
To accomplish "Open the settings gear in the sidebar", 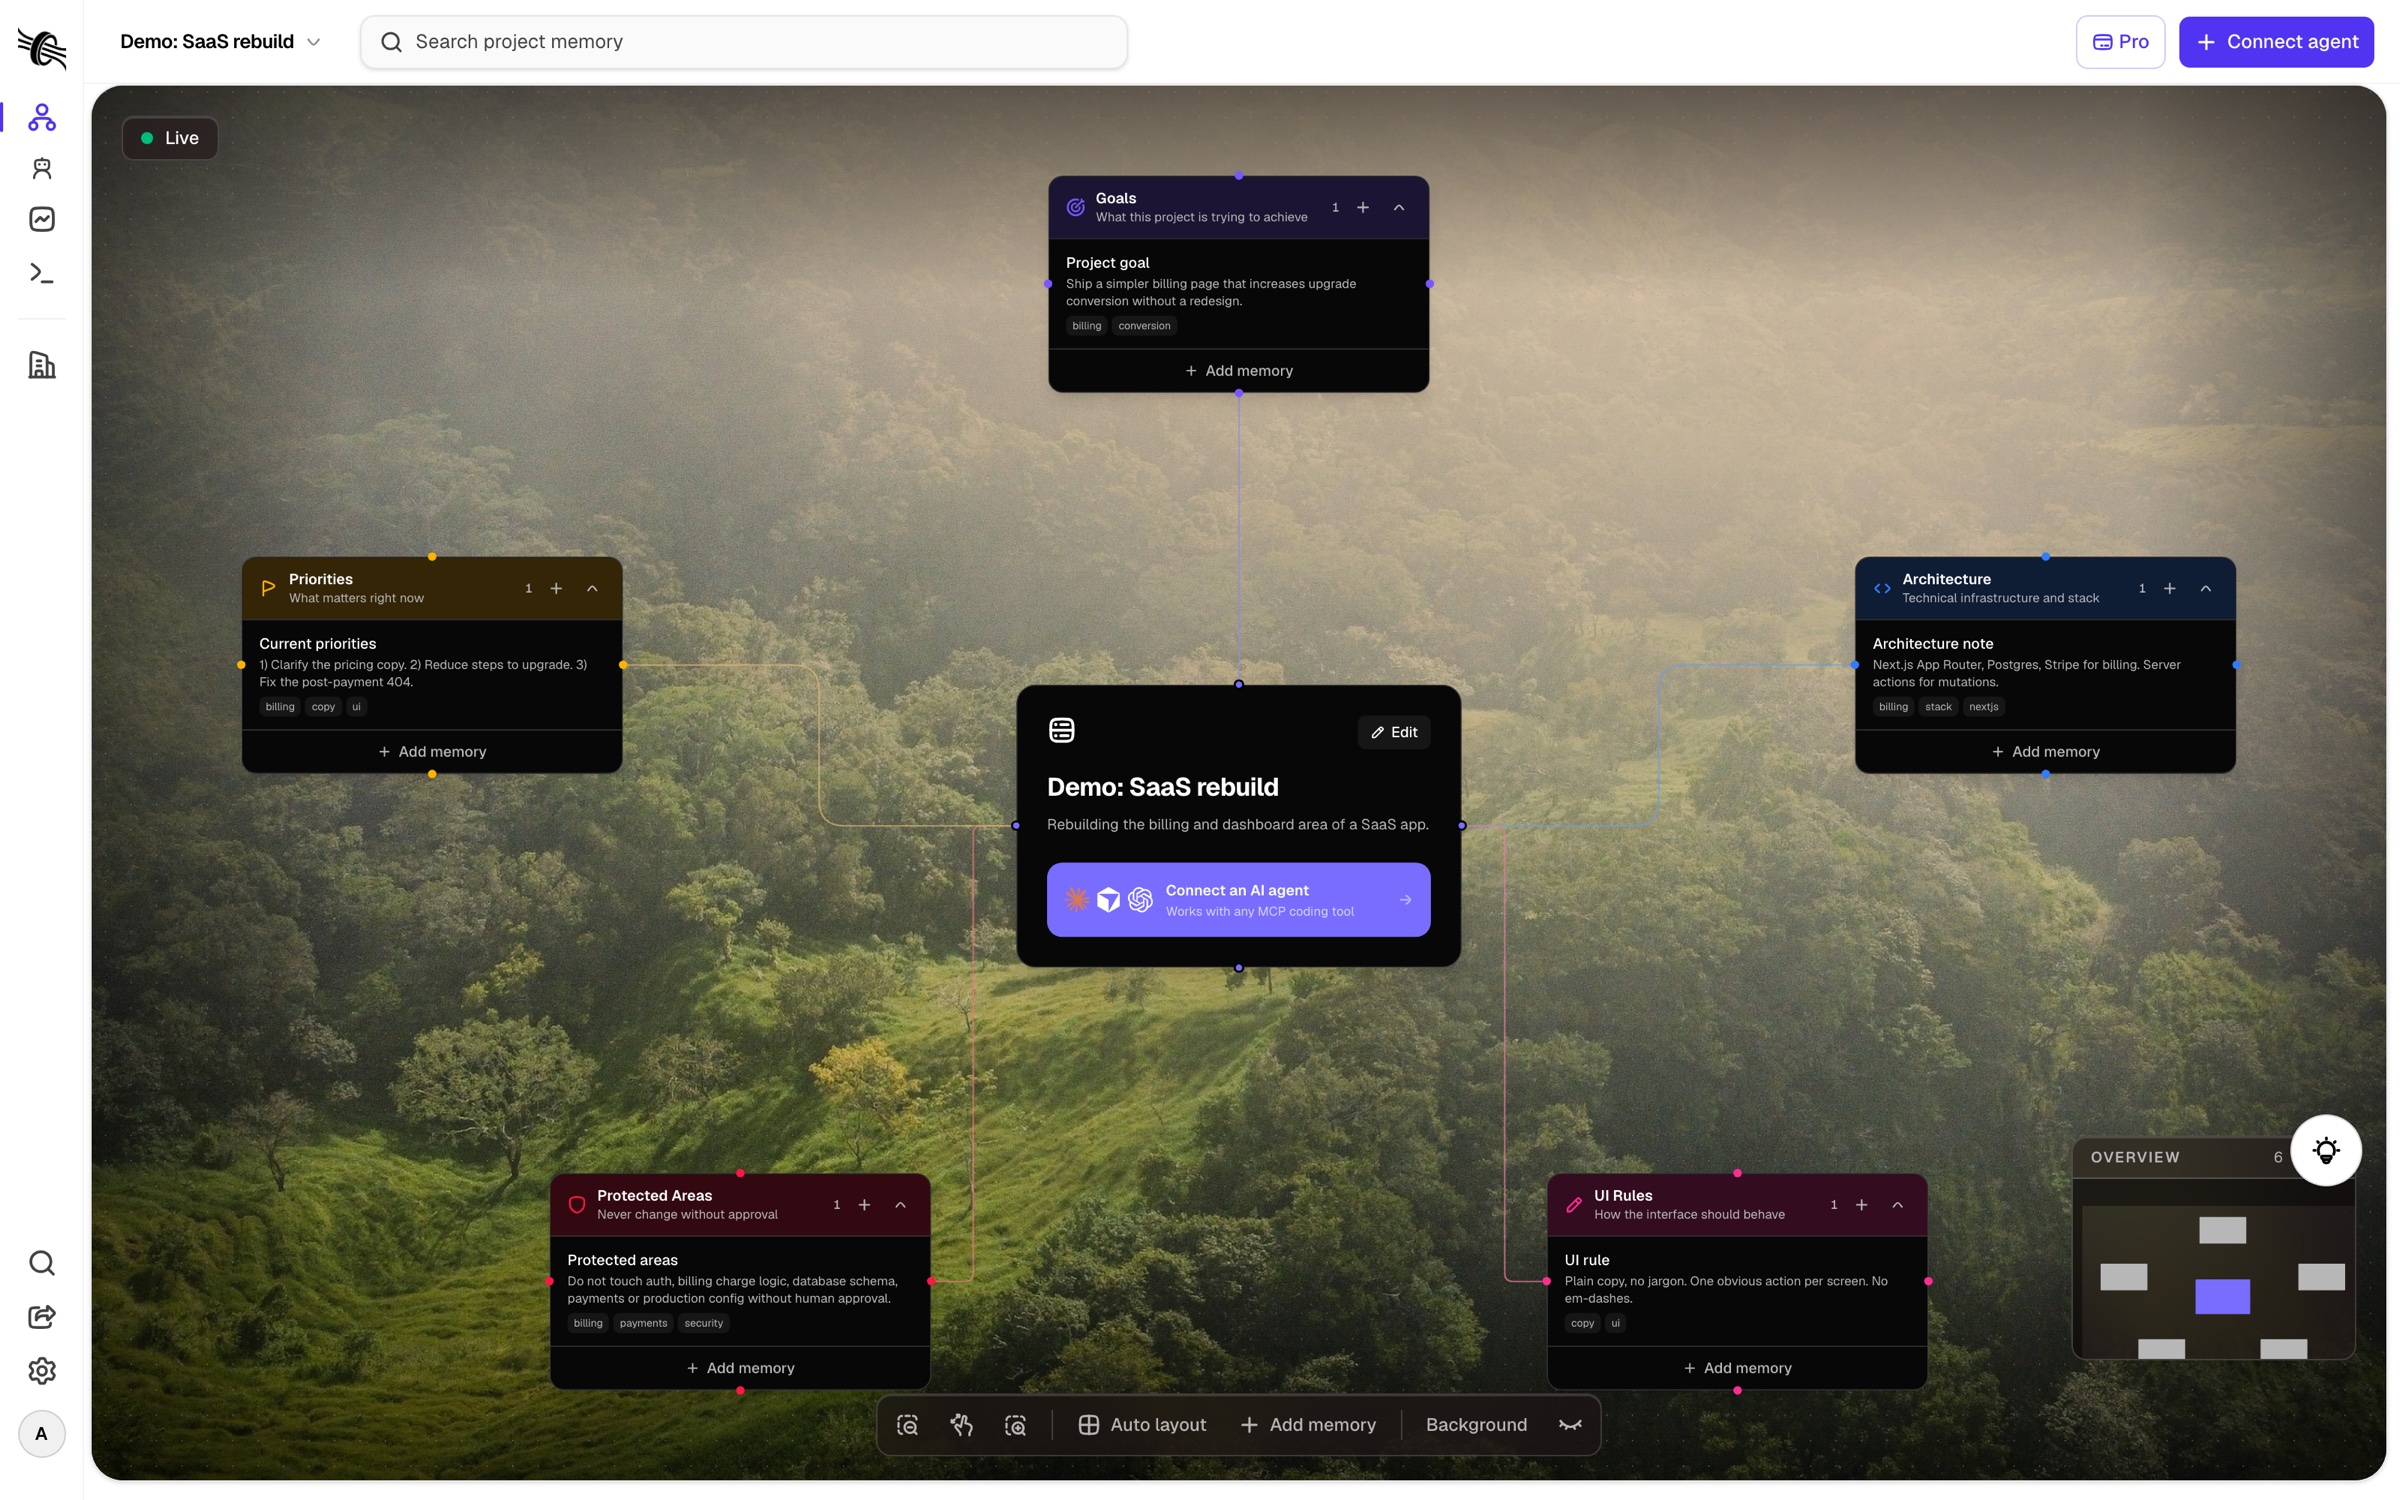I will (x=41, y=1370).
